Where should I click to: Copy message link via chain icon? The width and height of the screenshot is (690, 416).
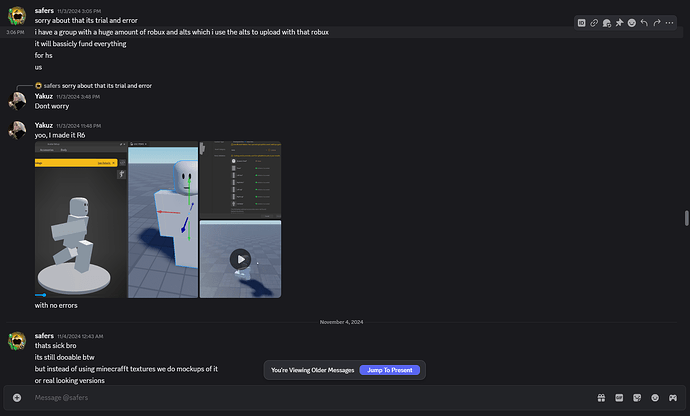click(x=594, y=23)
